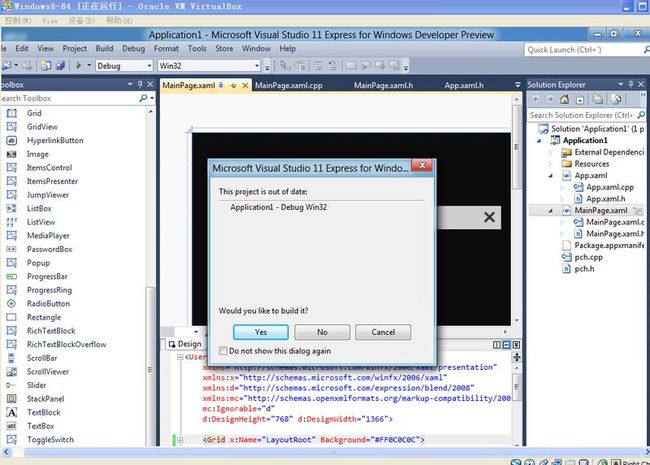
Task: Select the Grid control in Toolbox
Action: (x=34, y=113)
